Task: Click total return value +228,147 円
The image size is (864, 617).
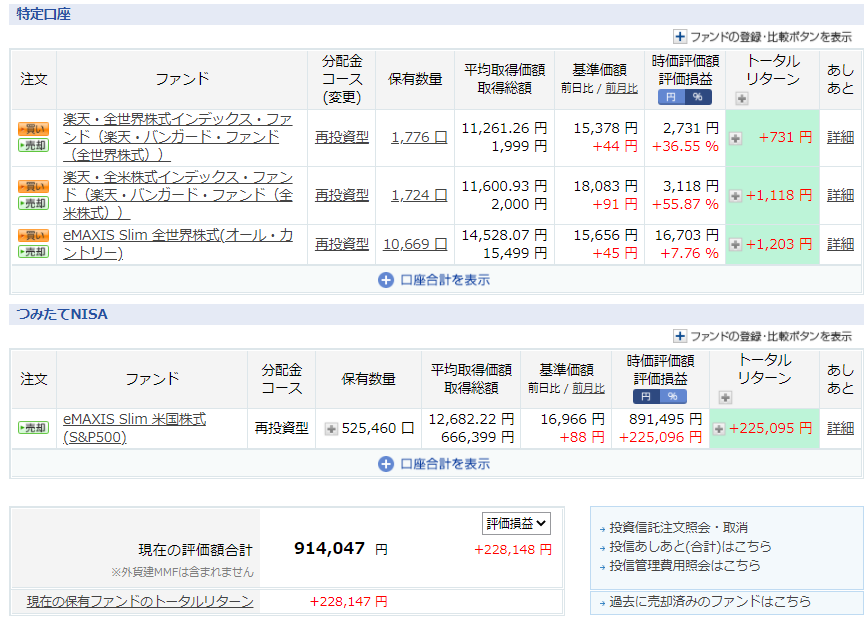Action: coord(348,601)
